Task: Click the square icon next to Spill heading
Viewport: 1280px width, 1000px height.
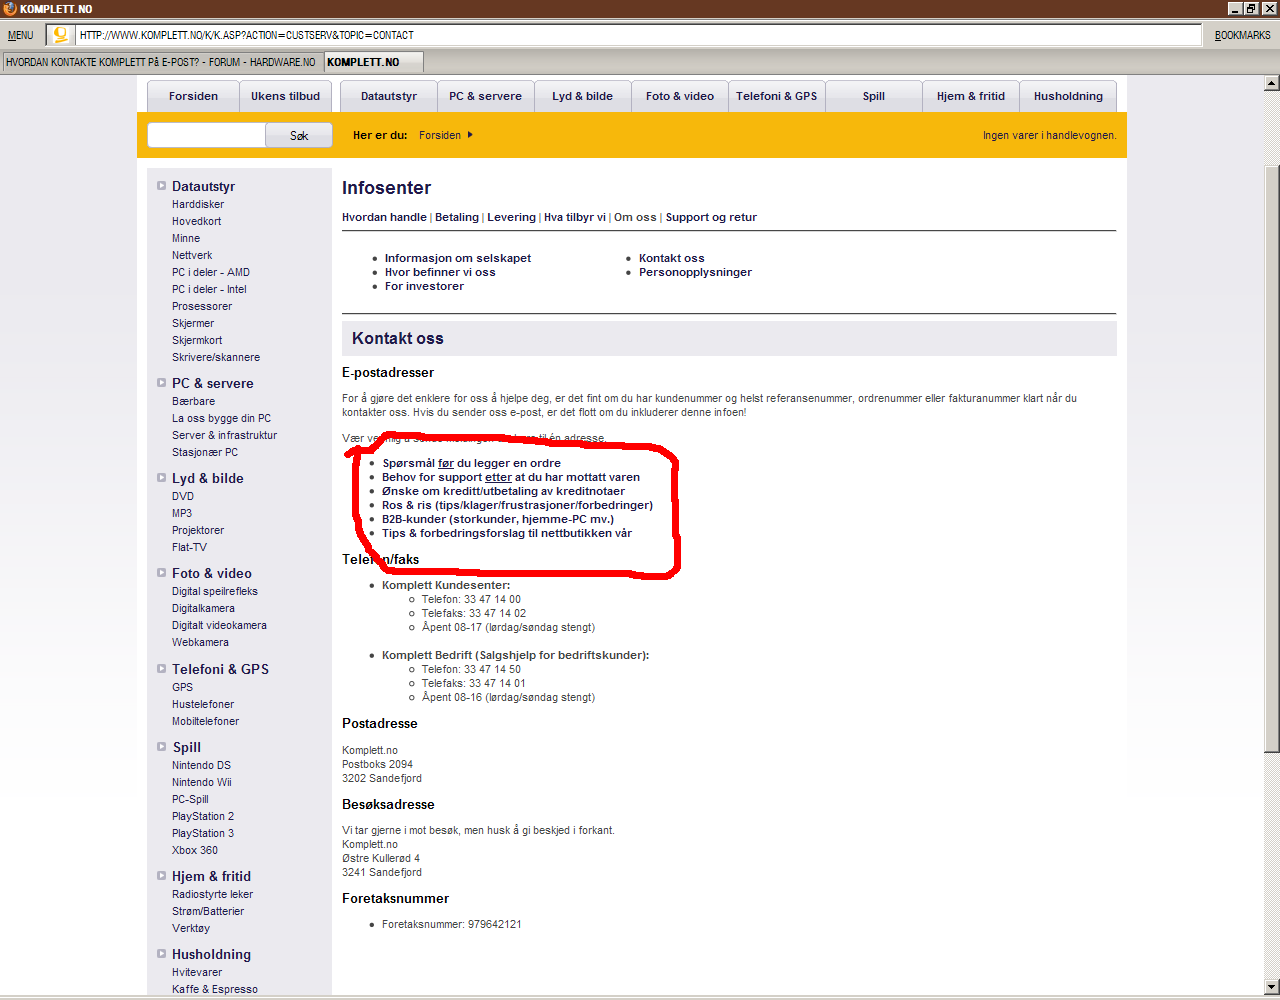Action: click(x=161, y=747)
